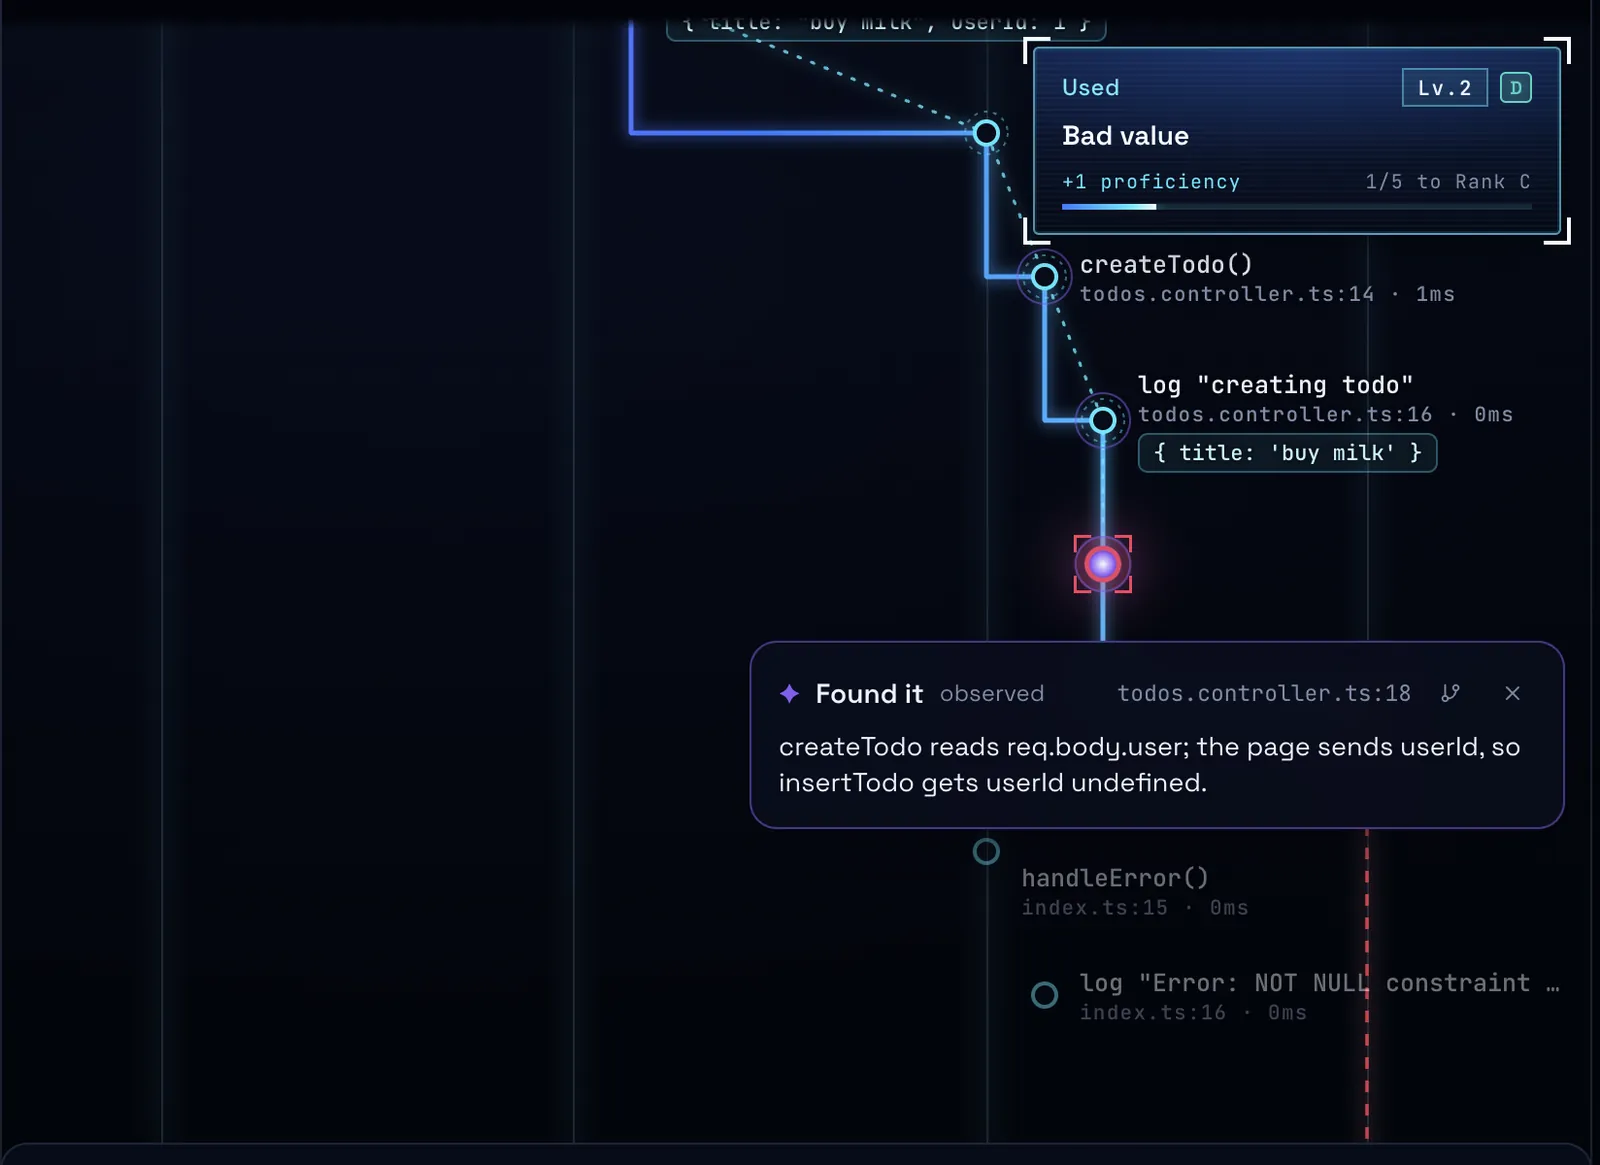Click the Lv.2 level badge
Image resolution: width=1600 pixels, height=1165 pixels.
[x=1445, y=88]
